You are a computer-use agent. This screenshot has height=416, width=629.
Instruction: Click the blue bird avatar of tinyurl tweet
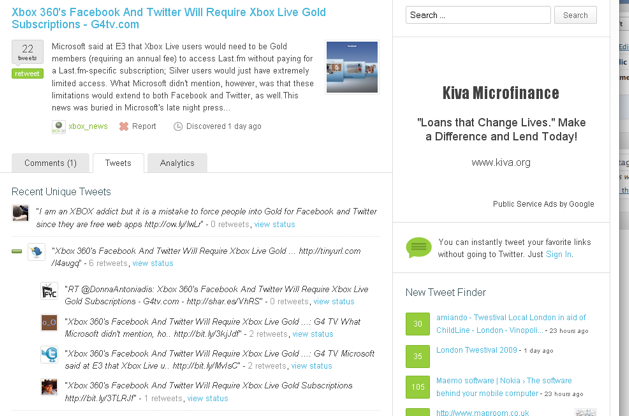point(36,252)
